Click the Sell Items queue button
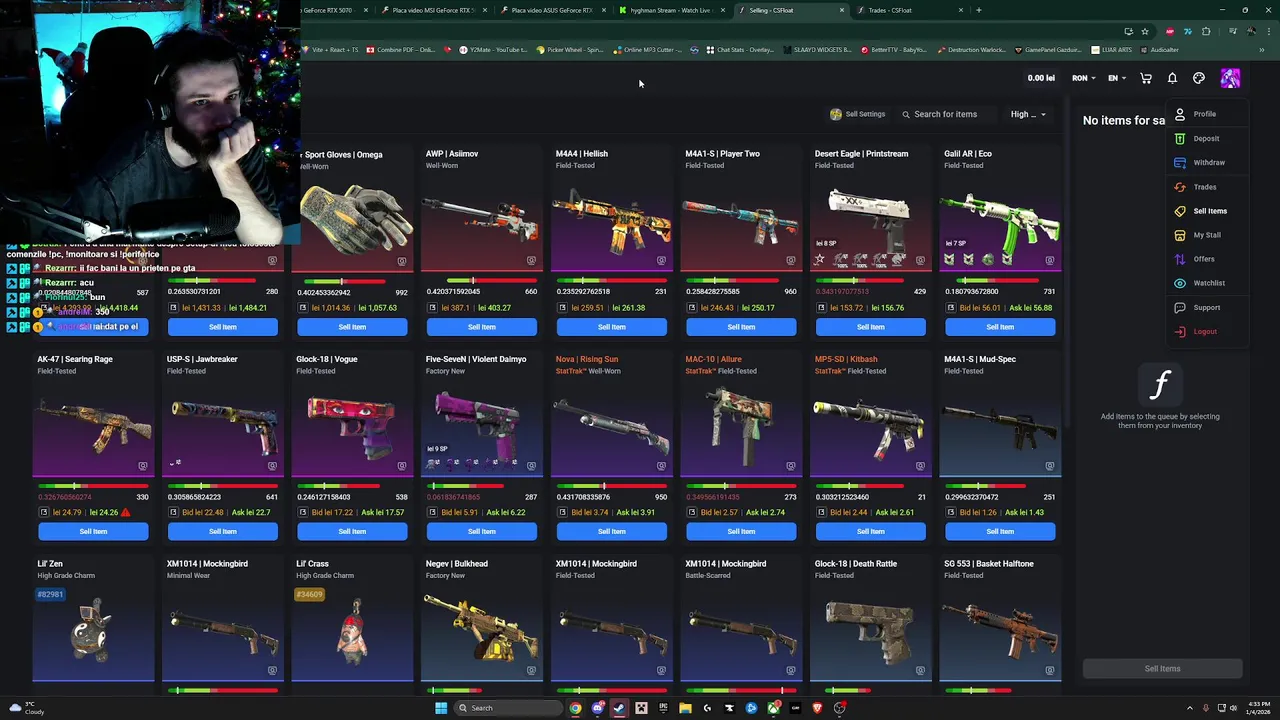 tap(1162, 669)
